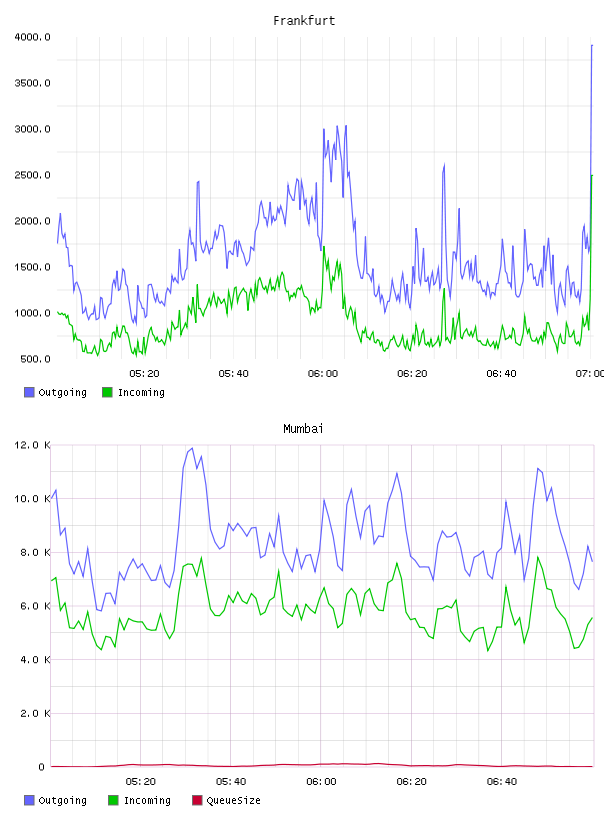
Task: Click the 06:40 time label in Mumbai chart
Action: [x=502, y=782]
